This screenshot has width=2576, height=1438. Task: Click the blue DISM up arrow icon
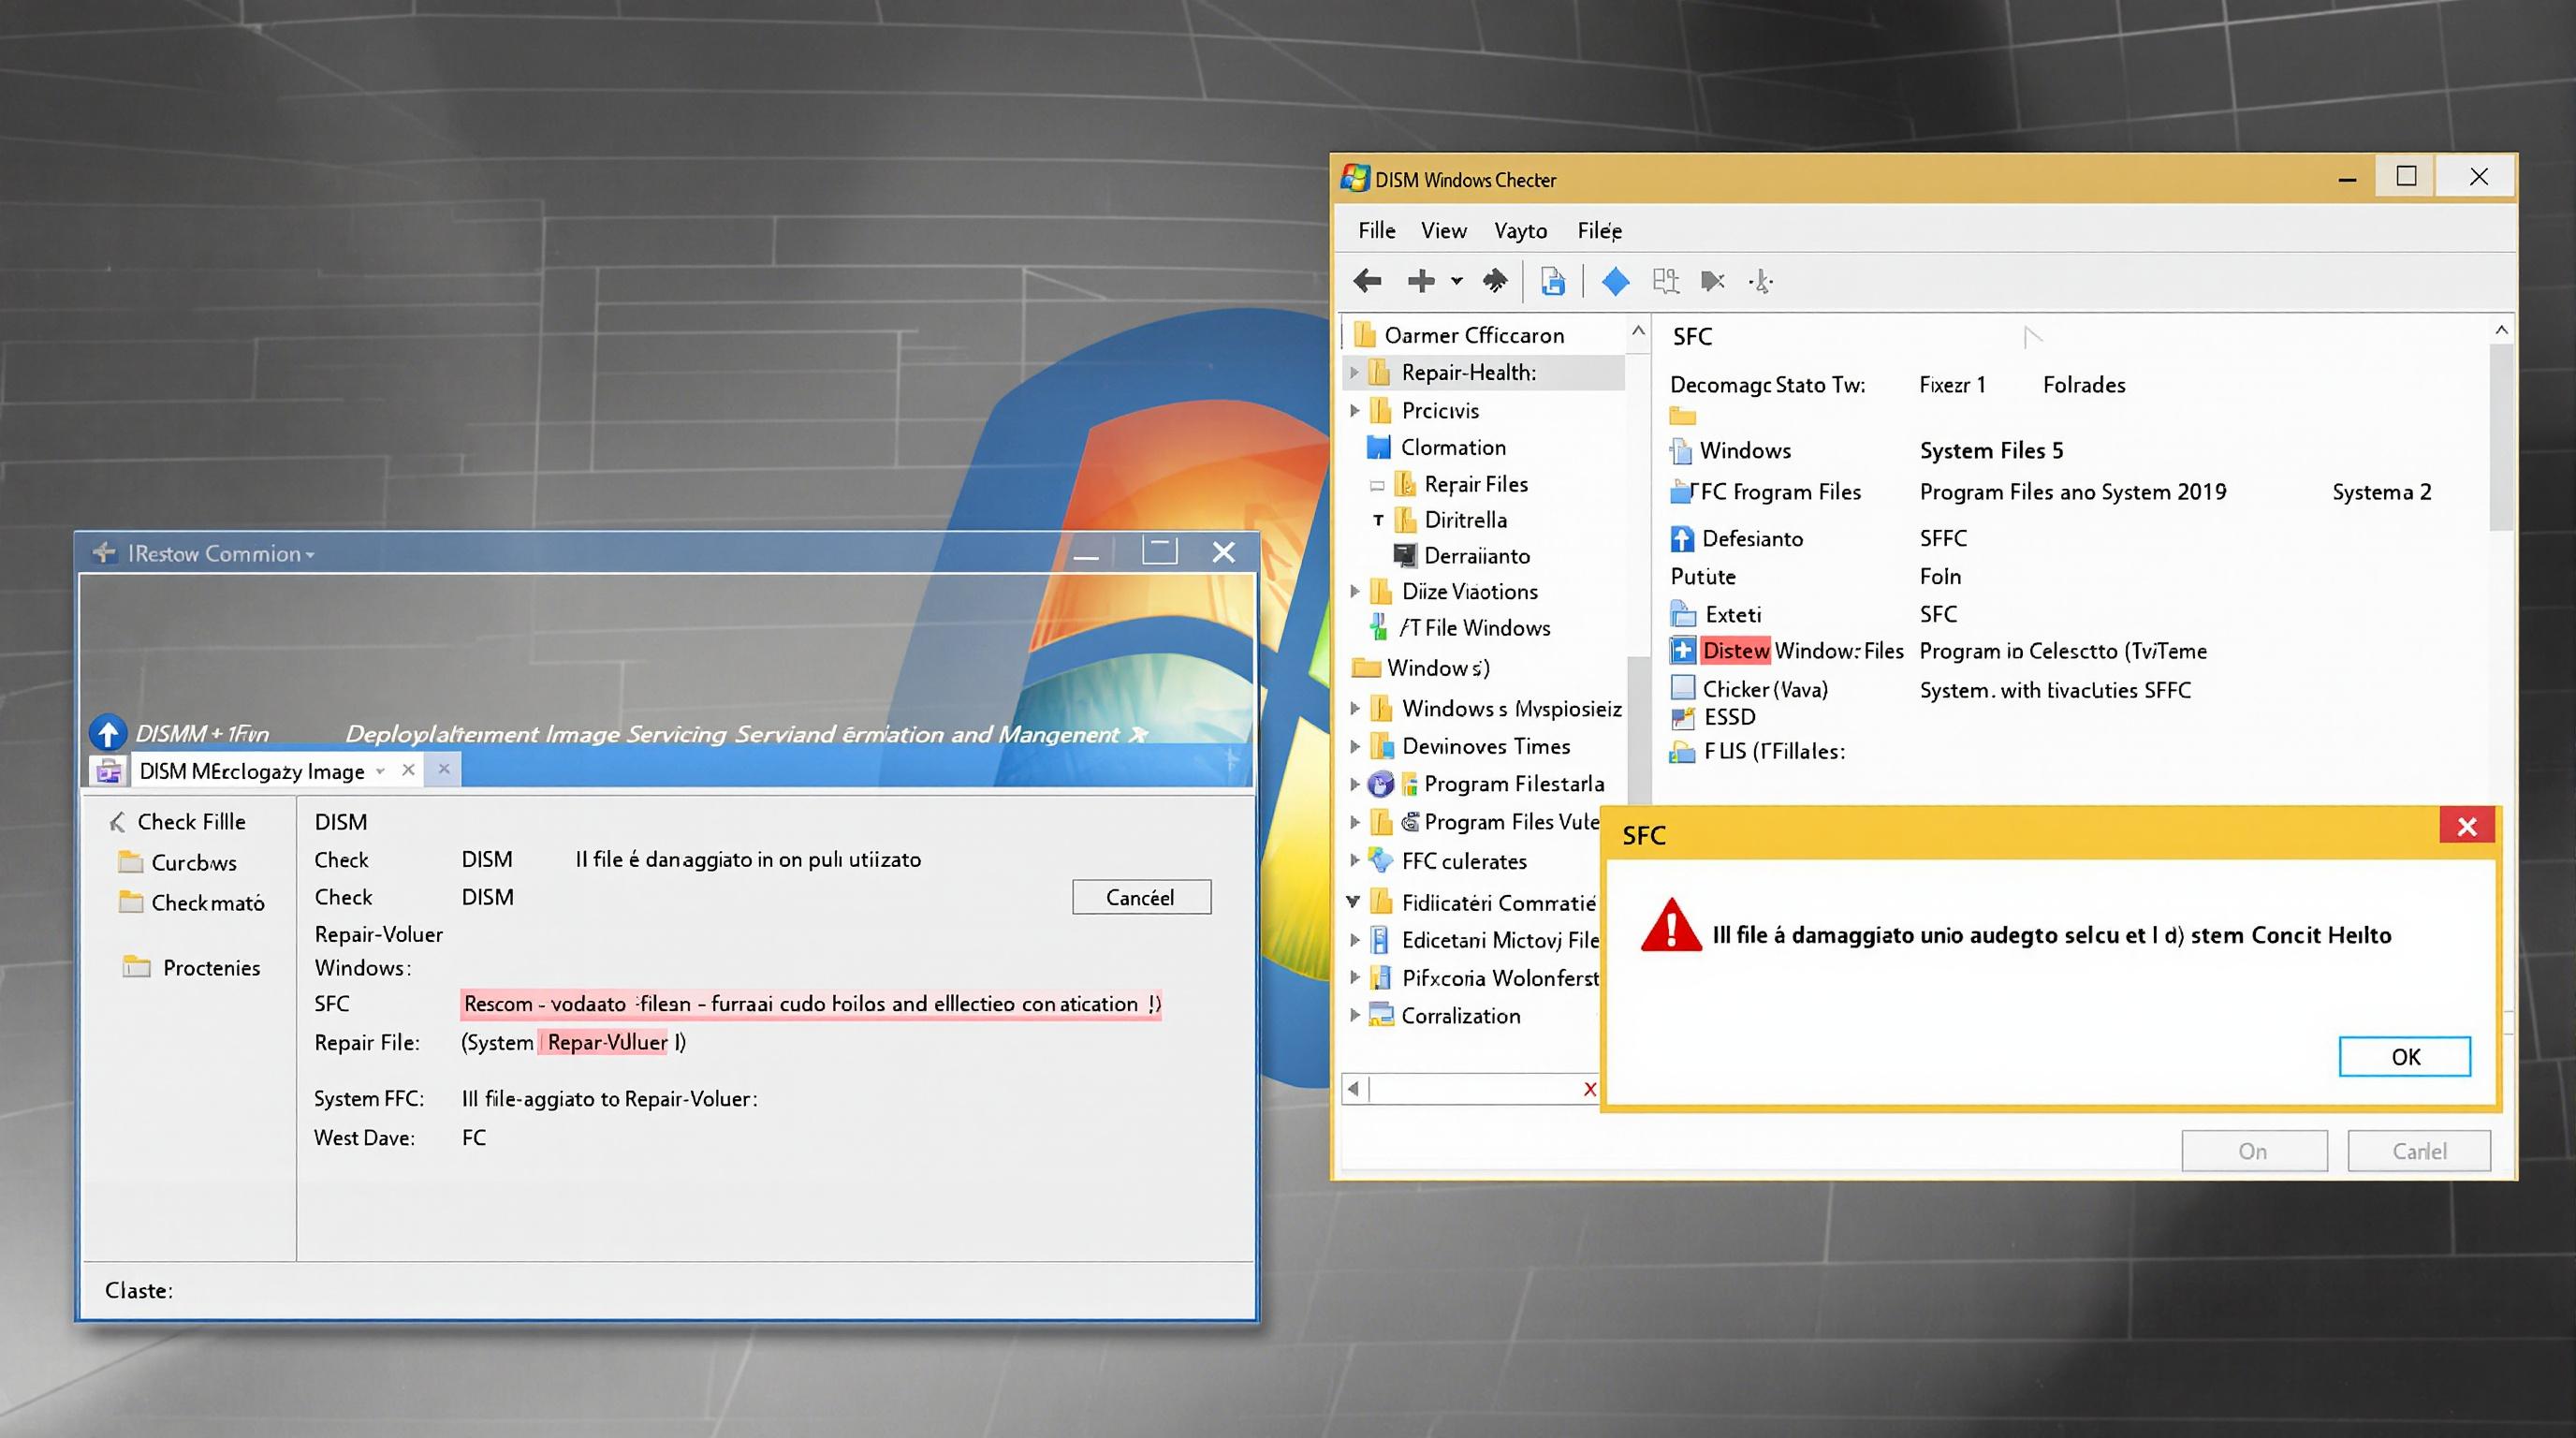coord(109,733)
